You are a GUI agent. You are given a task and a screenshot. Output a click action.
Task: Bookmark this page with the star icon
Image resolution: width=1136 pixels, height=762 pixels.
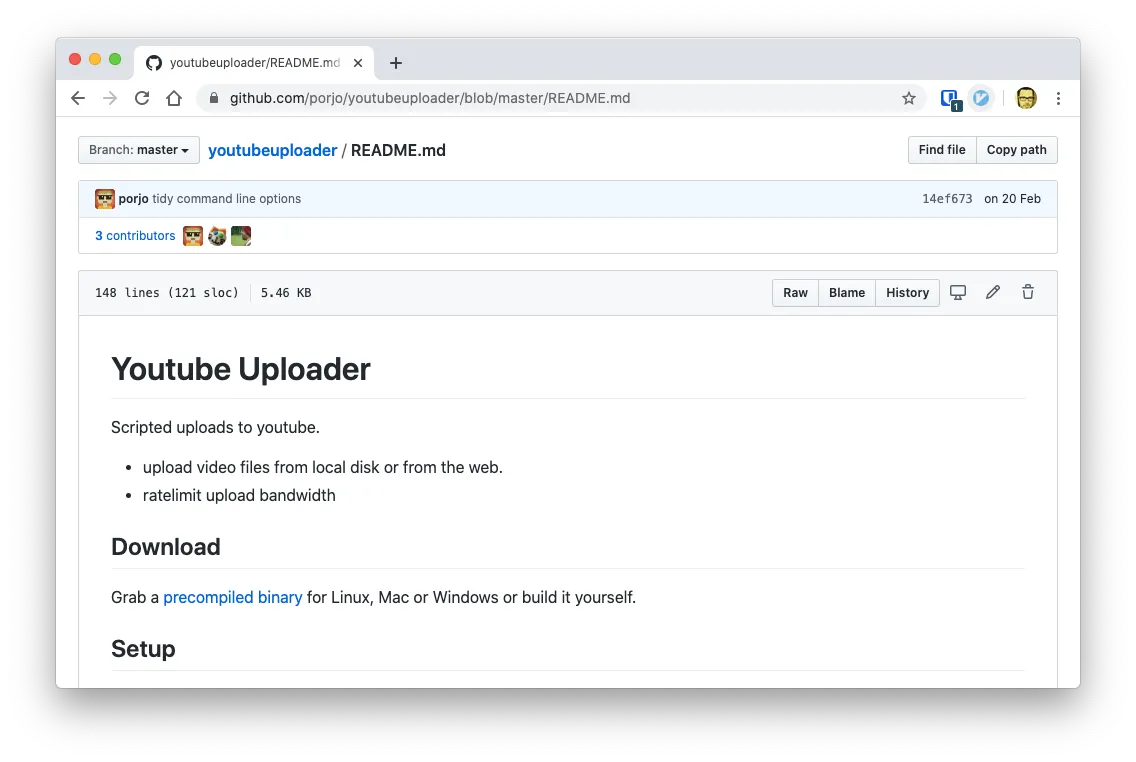pyautogui.click(x=909, y=98)
